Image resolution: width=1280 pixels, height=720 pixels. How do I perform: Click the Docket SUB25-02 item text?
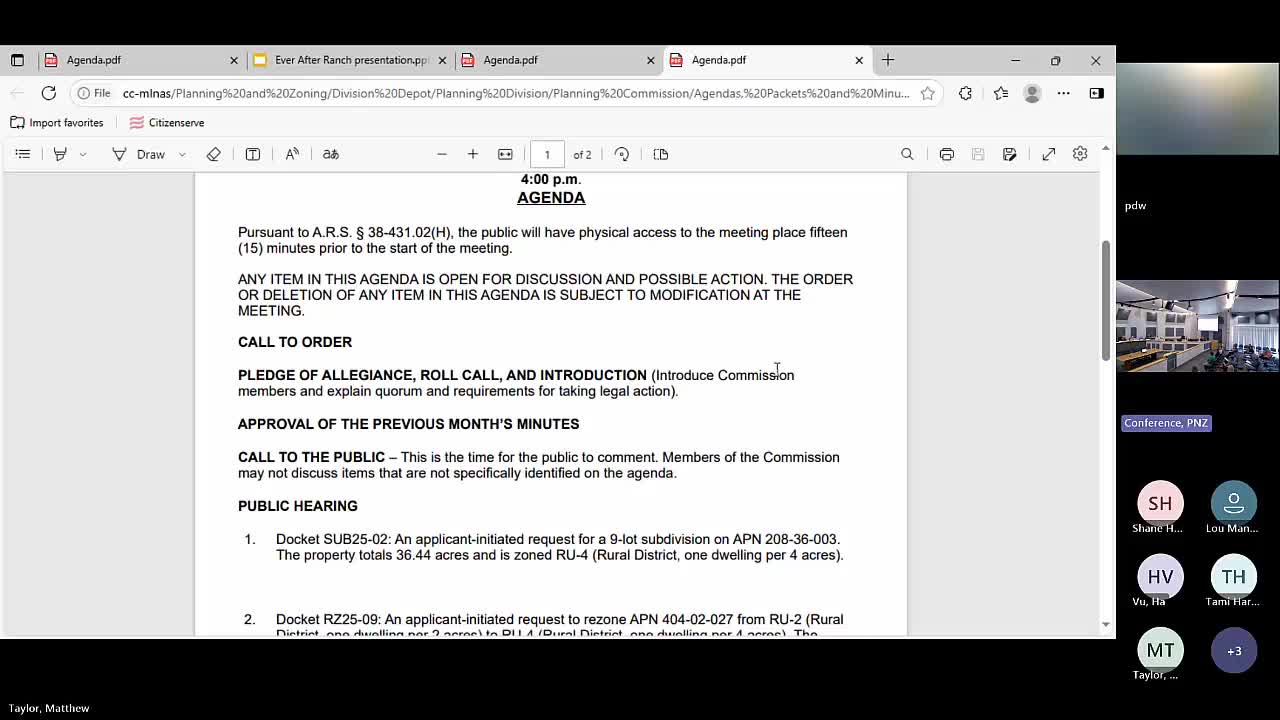click(x=560, y=547)
